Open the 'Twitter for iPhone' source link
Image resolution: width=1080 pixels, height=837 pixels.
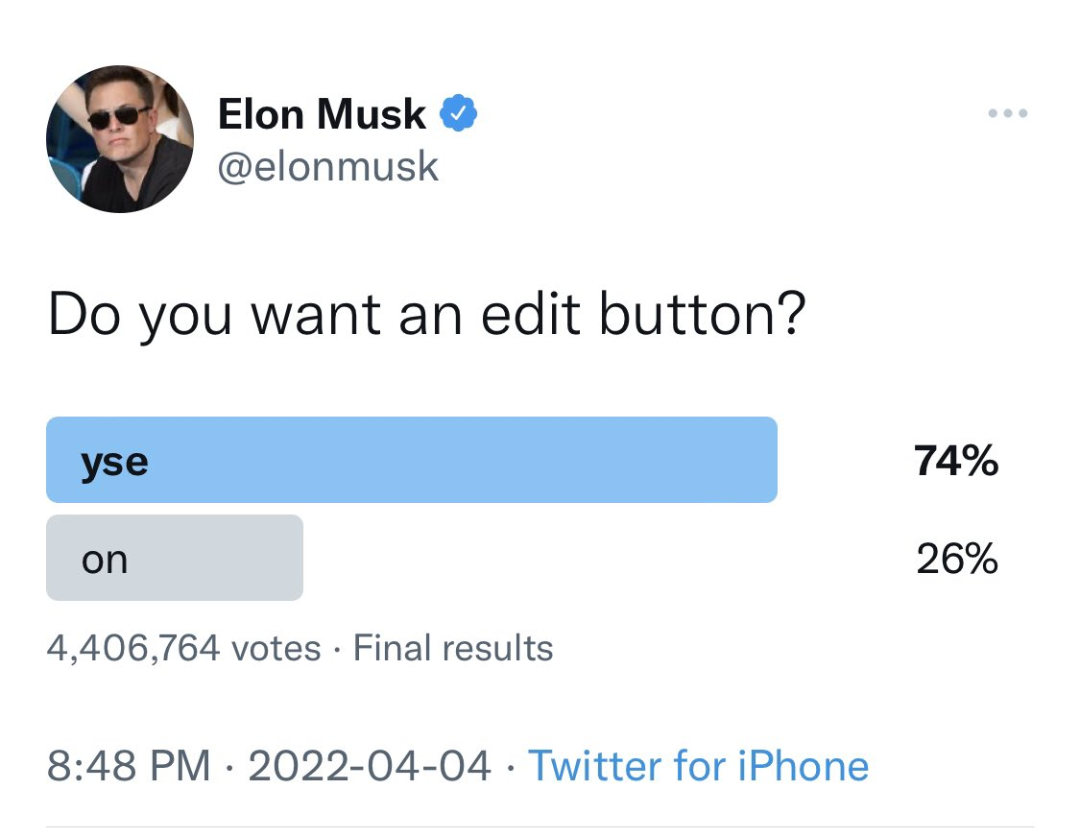coord(698,767)
